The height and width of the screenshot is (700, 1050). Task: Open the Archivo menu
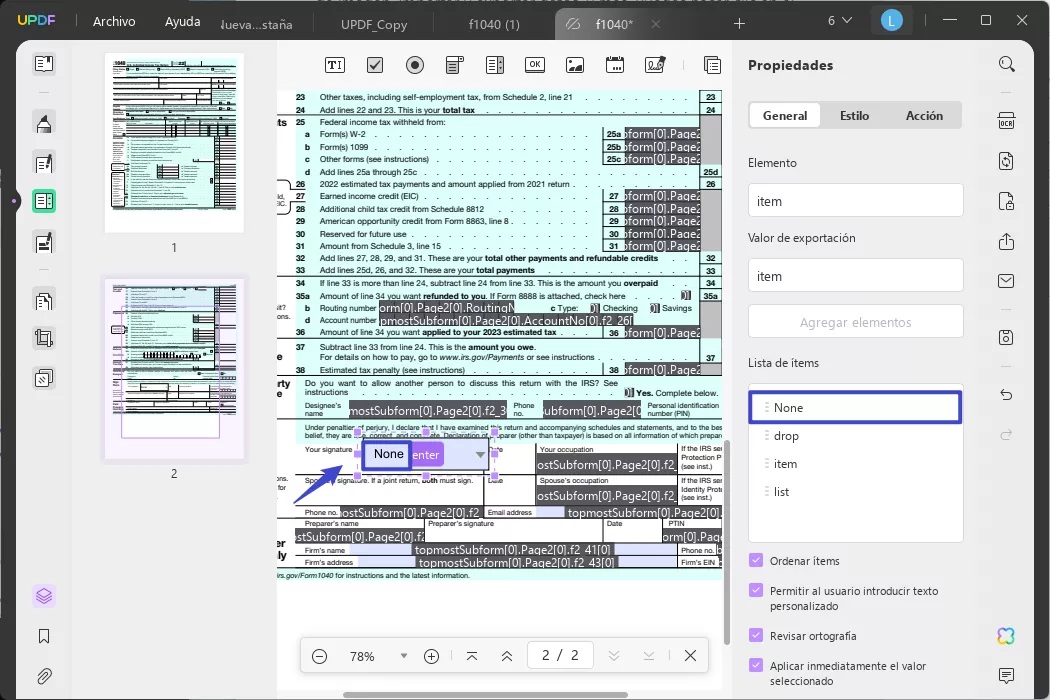(x=114, y=21)
